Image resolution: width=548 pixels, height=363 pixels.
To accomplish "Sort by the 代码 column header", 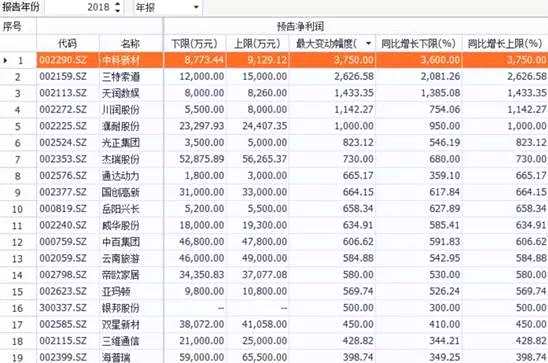I will 67,43.
